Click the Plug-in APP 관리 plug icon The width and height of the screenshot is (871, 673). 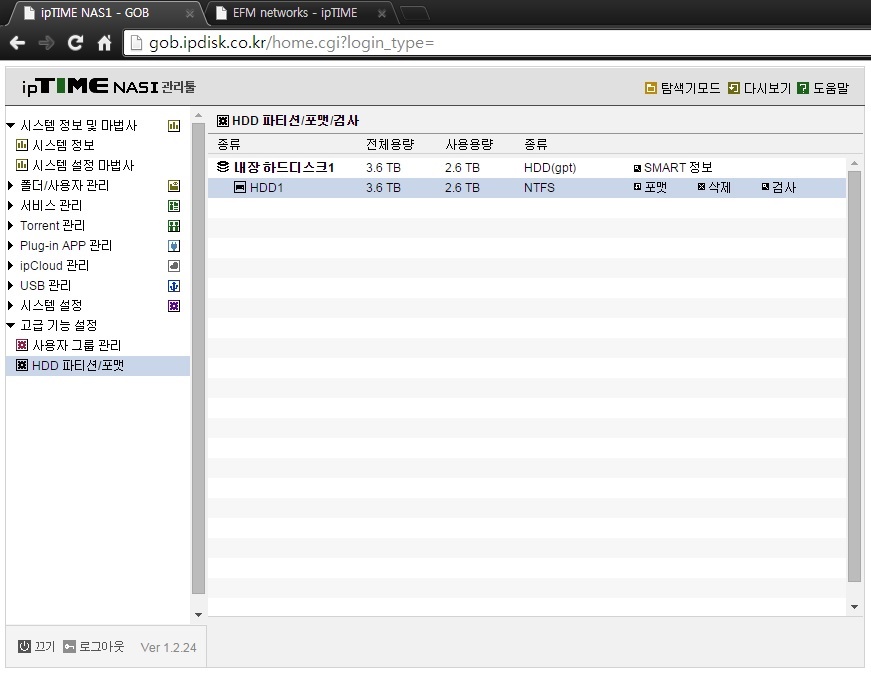point(174,246)
